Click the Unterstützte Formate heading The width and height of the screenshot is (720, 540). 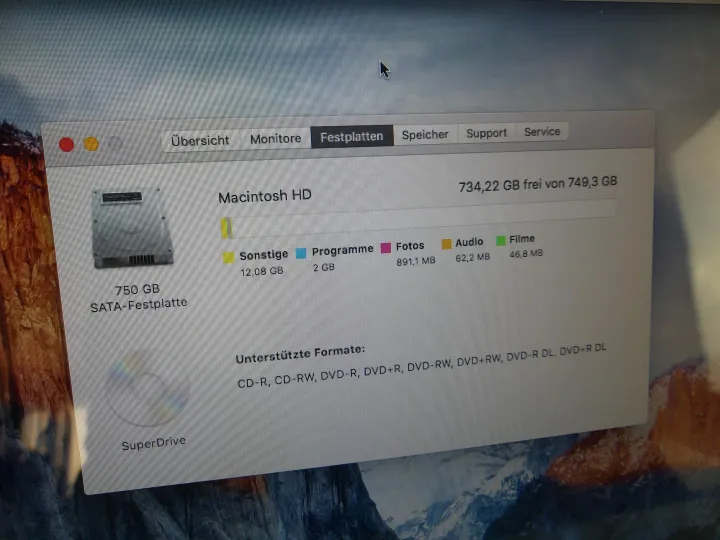tap(300, 354)
